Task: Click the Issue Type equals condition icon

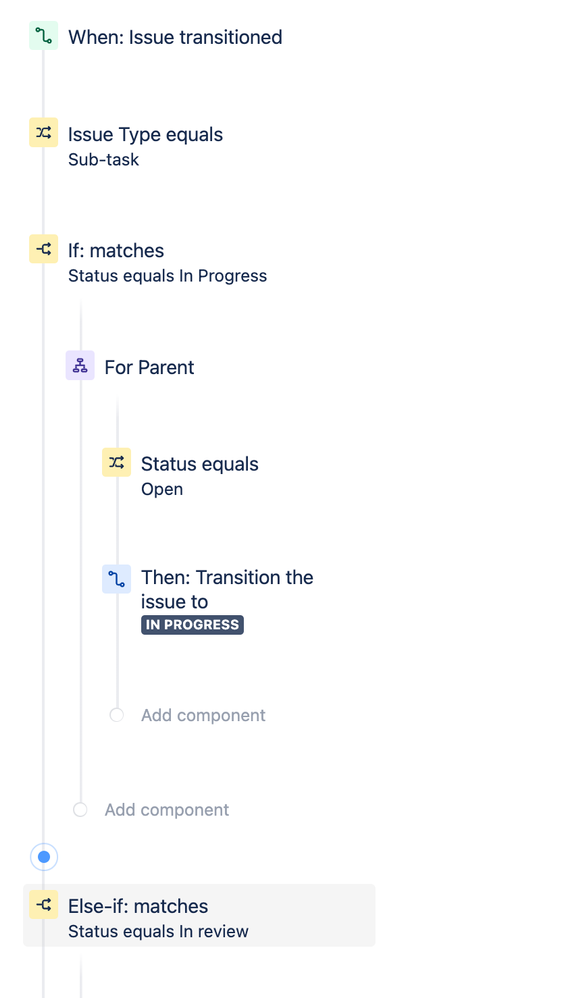Action: (43, 132)
